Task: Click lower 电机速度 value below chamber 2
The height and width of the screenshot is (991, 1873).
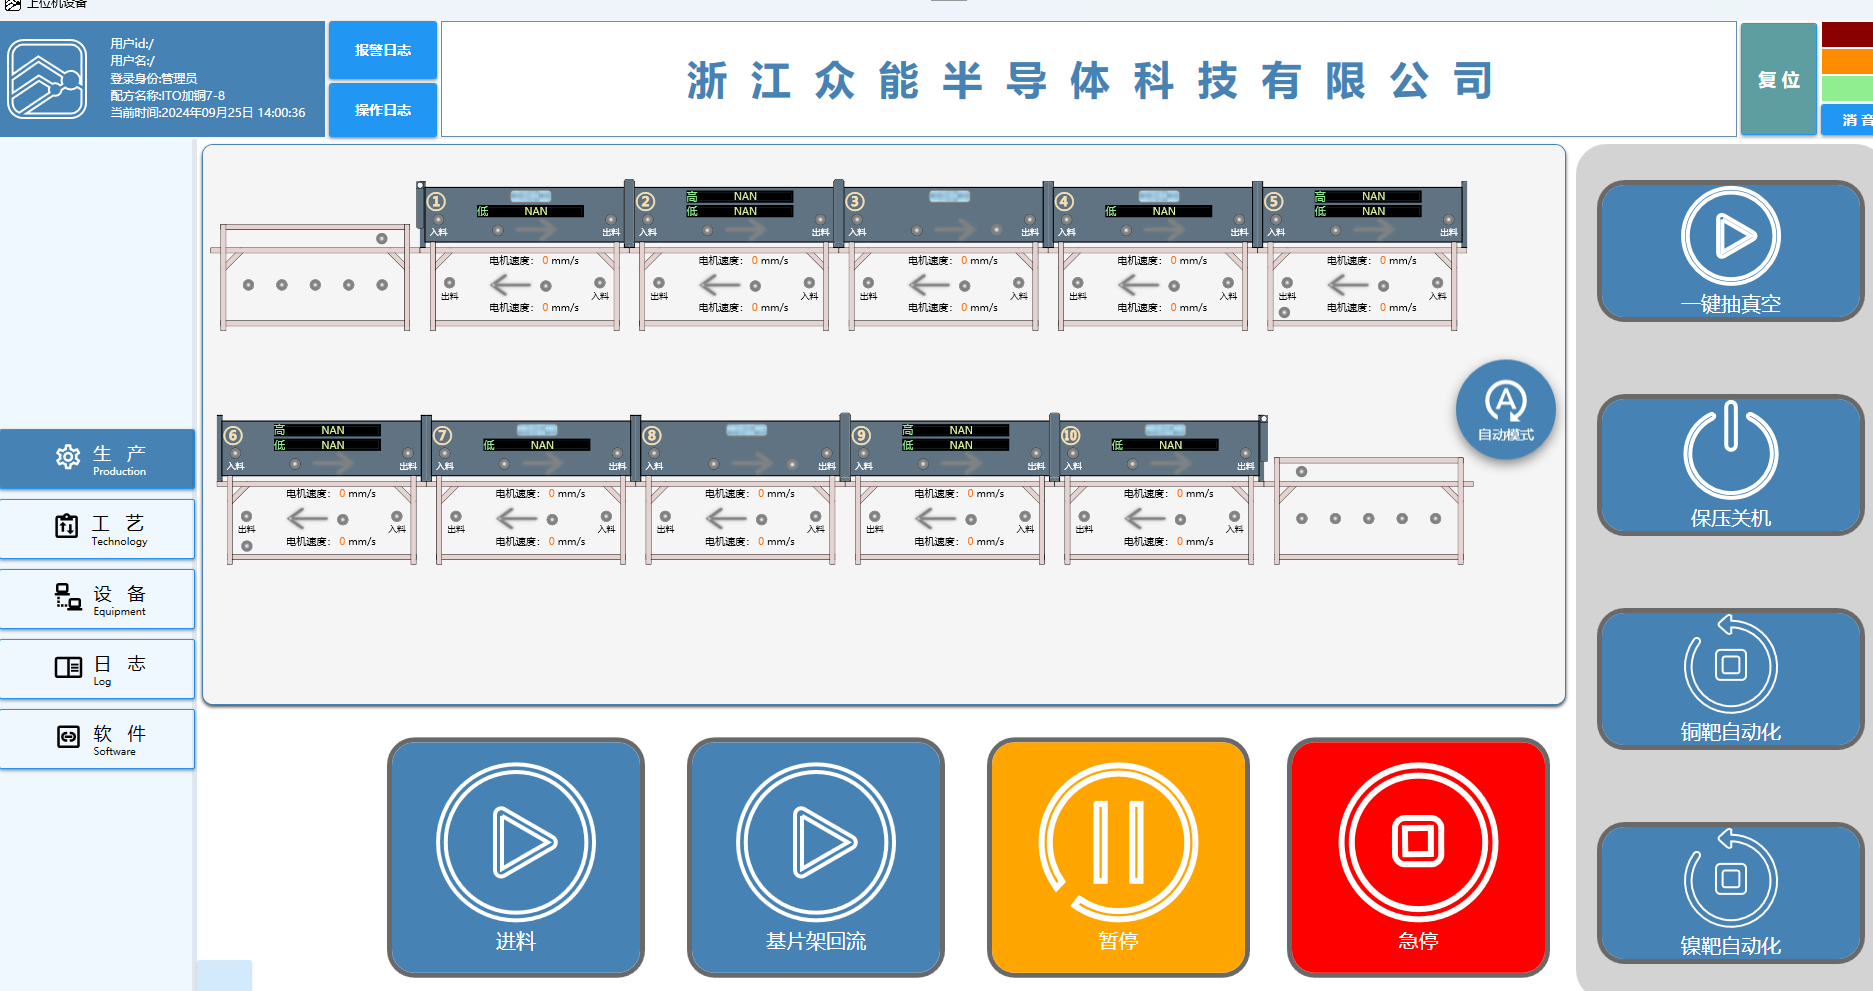Action: [x=754, y=308]
